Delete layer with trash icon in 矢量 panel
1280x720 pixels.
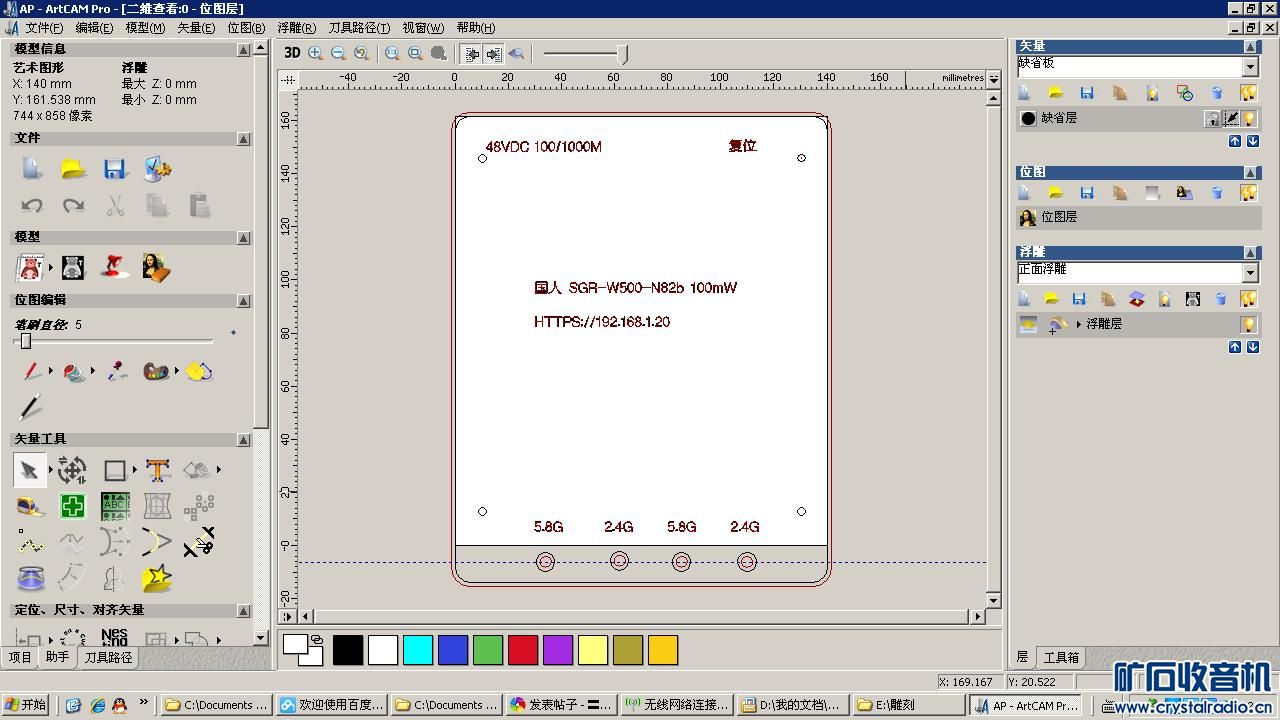(1217, 93)
